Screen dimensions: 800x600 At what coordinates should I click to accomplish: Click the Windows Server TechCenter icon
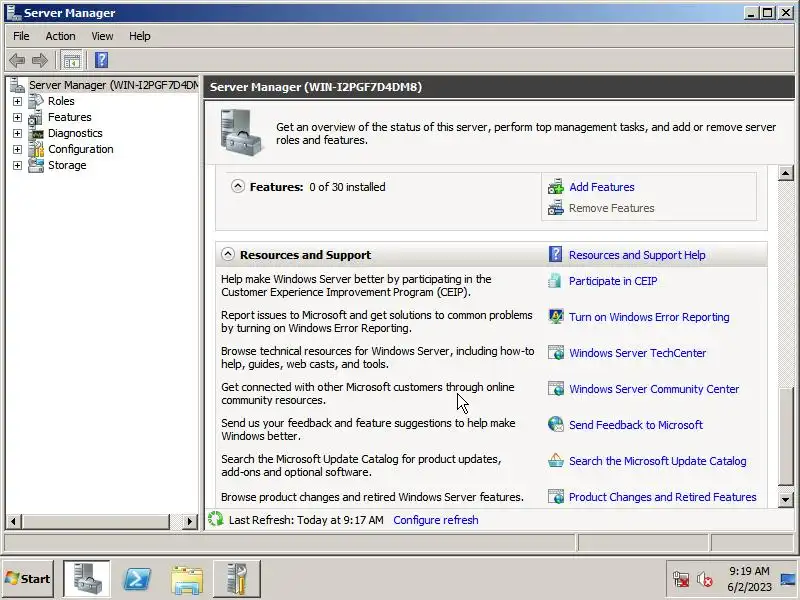click(x=556, y=353)
